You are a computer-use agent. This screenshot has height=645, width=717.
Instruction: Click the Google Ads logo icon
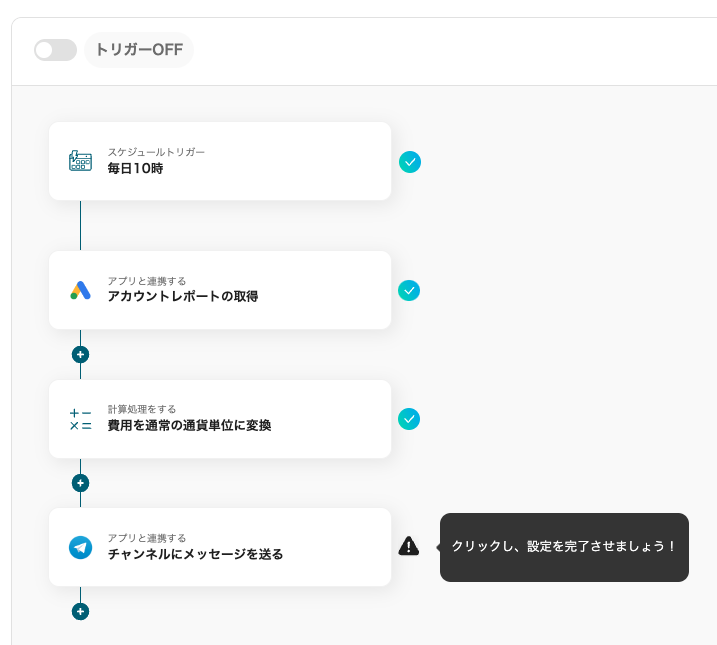[x=80, y=290]
